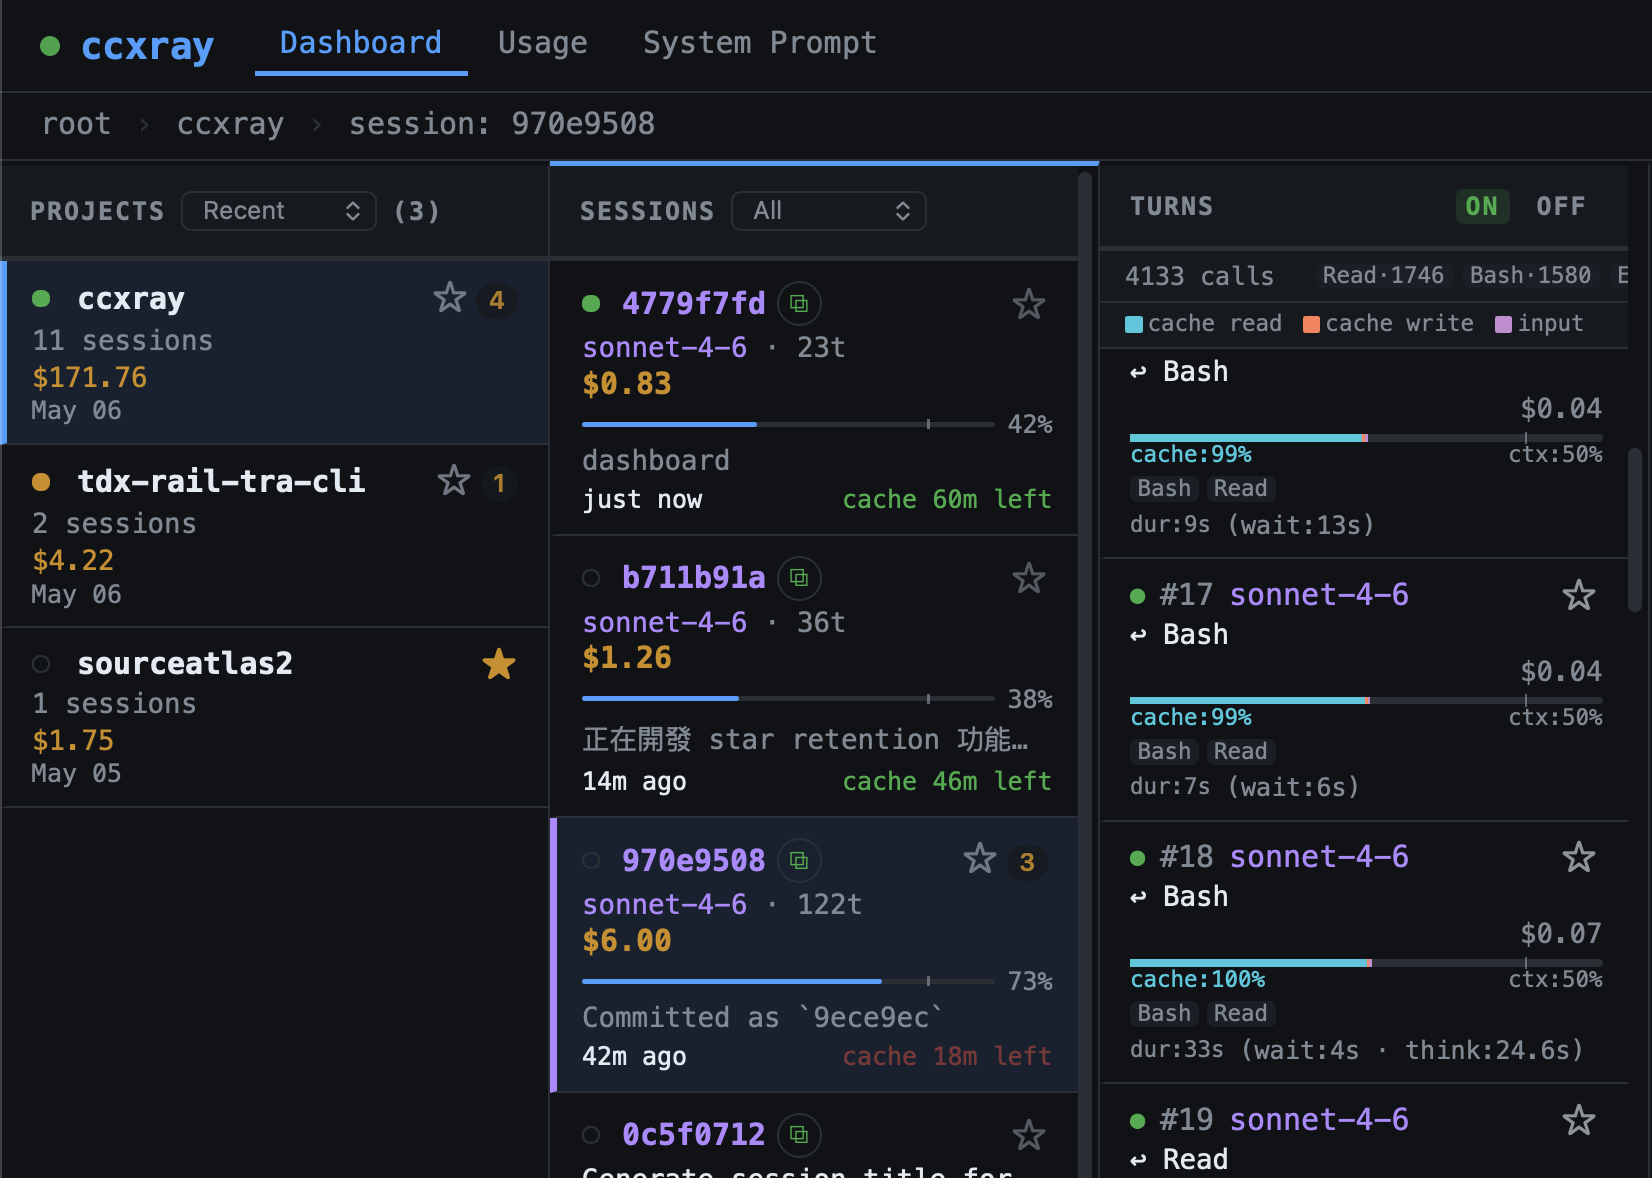Image resolution: width=1652 pixels, height=1178 pixels.
Task: Click cache write legend swatch
Action: point(1311,324)
